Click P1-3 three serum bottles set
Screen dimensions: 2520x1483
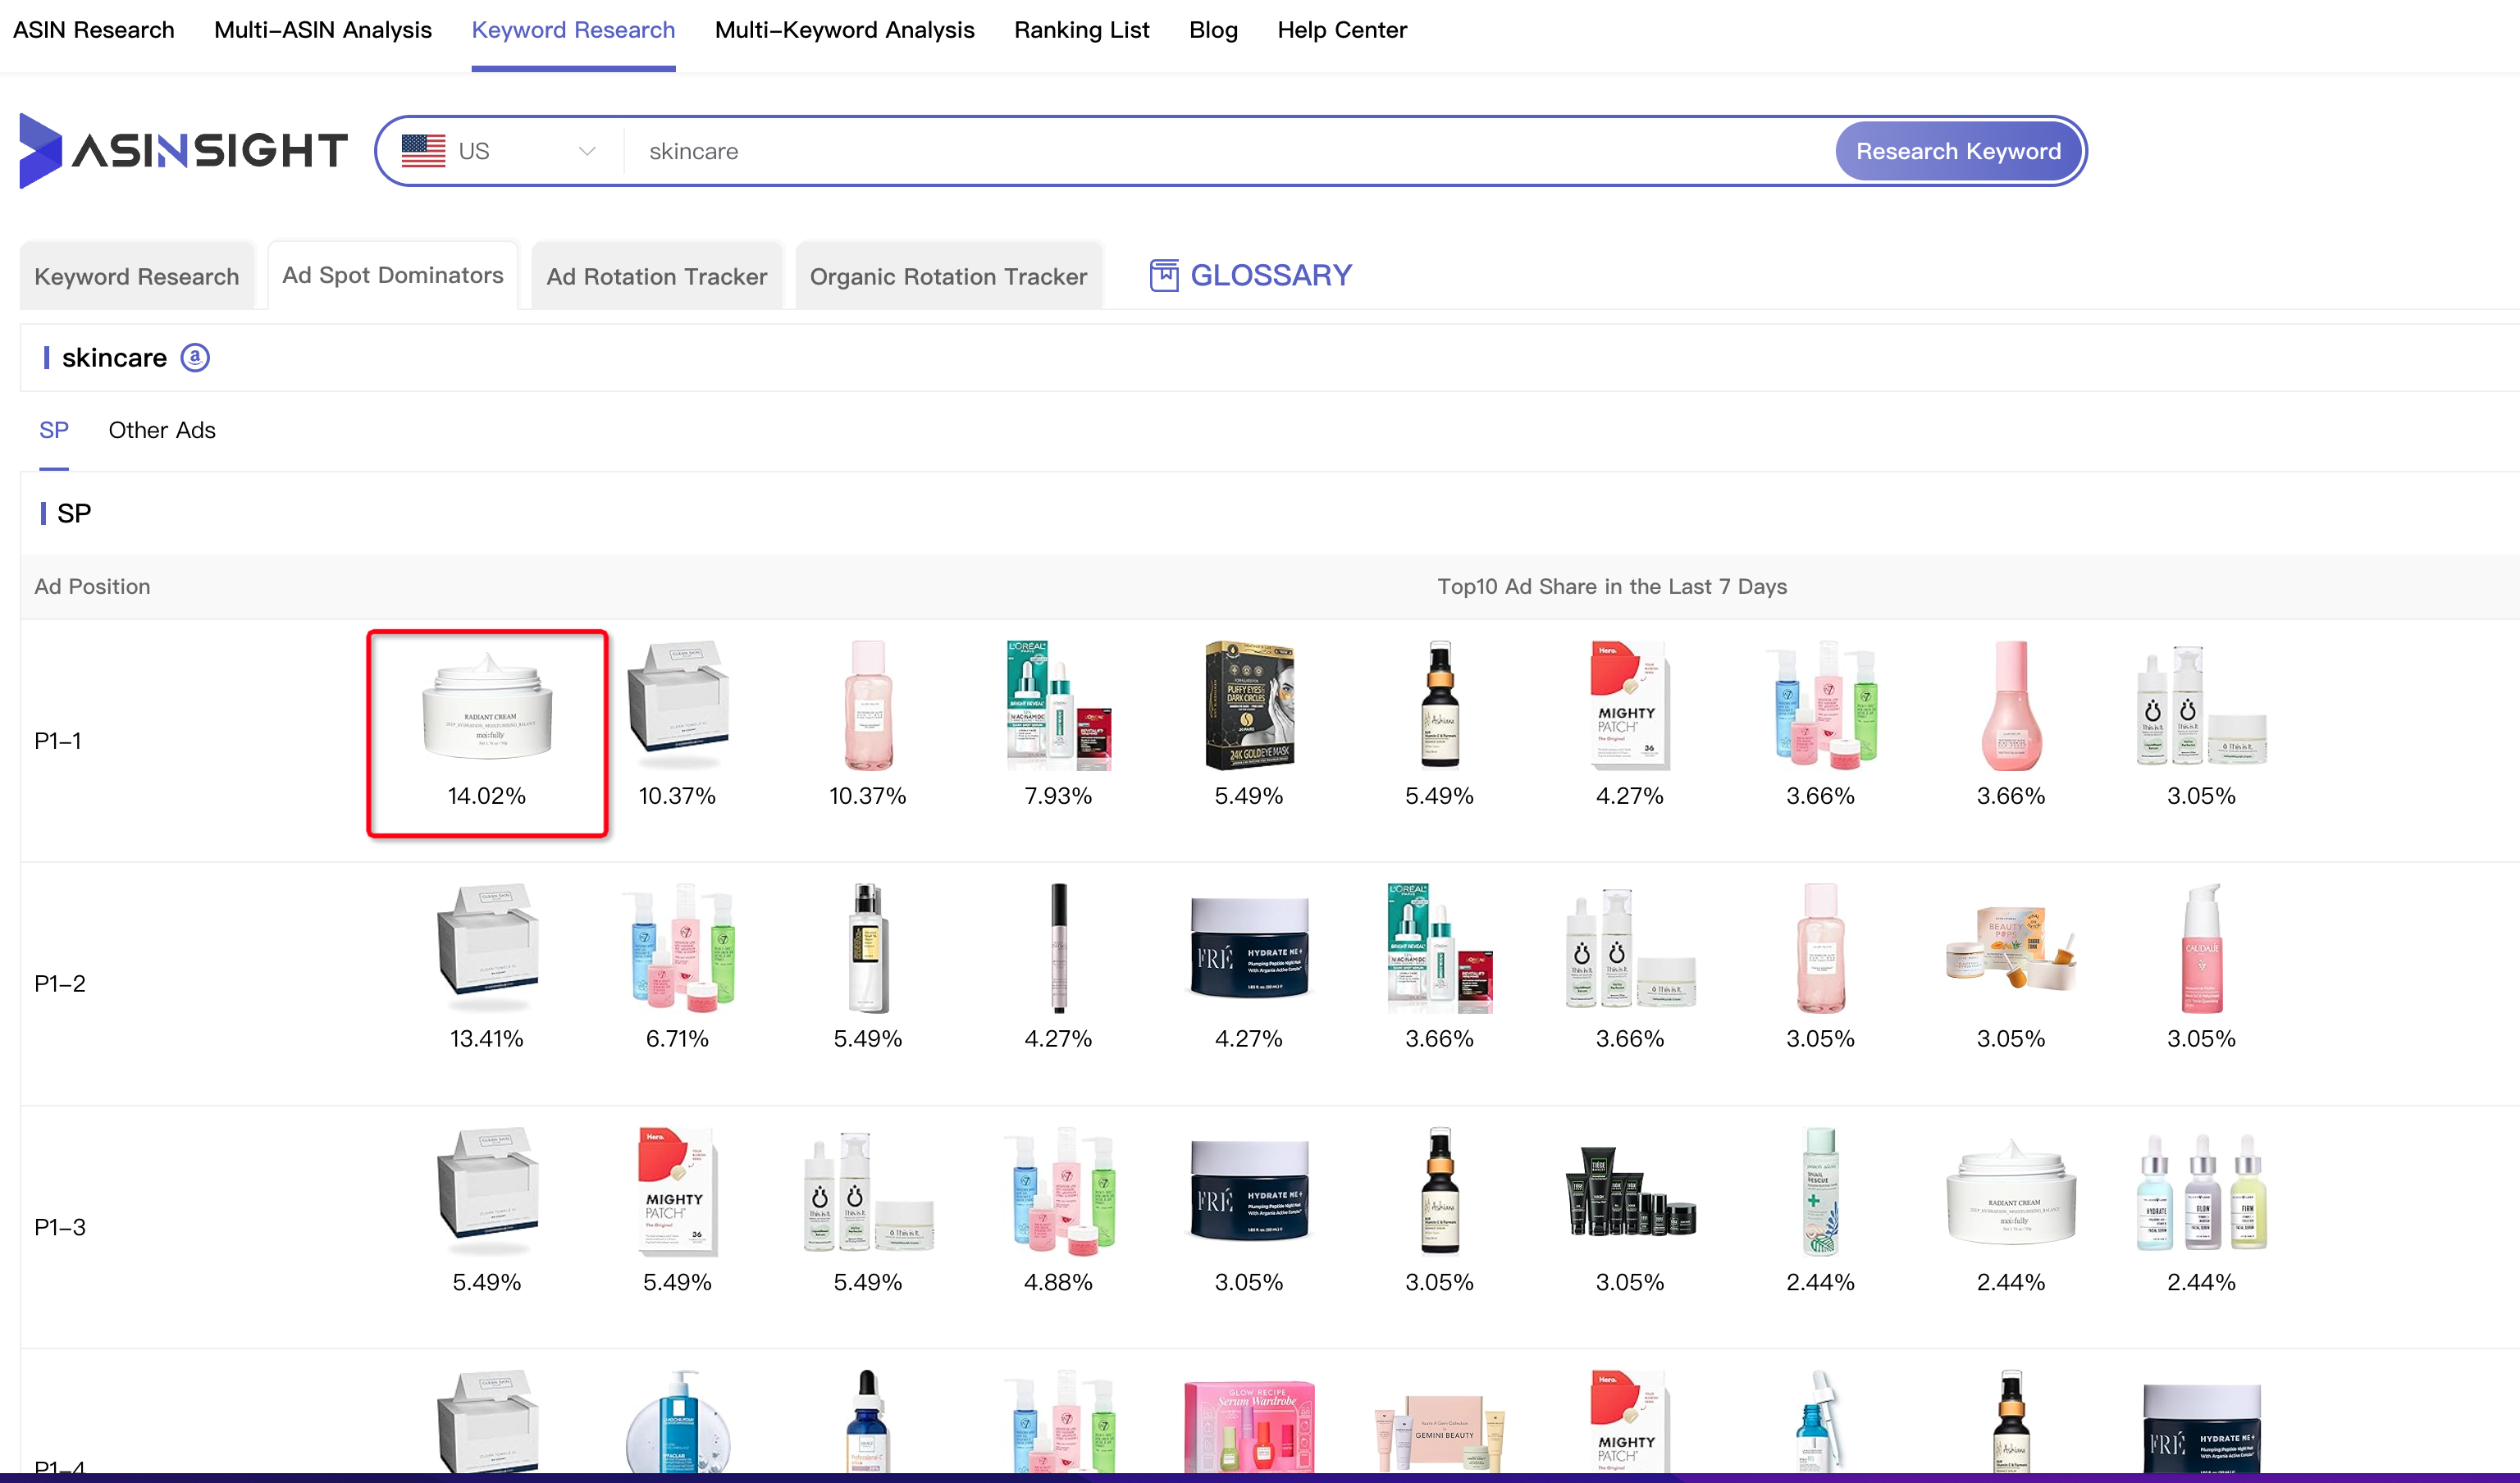[x=2201, y=1191]
